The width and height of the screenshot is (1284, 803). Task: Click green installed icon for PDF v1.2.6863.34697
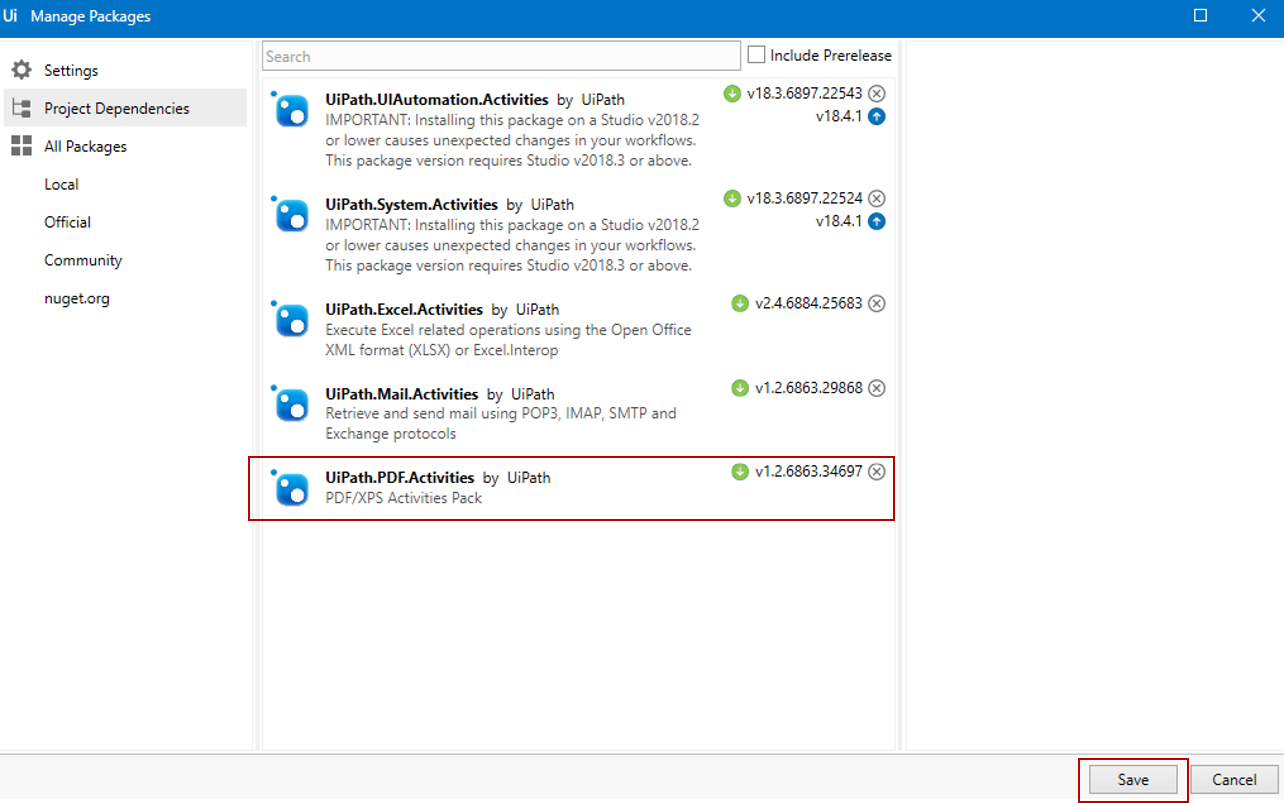740,472
